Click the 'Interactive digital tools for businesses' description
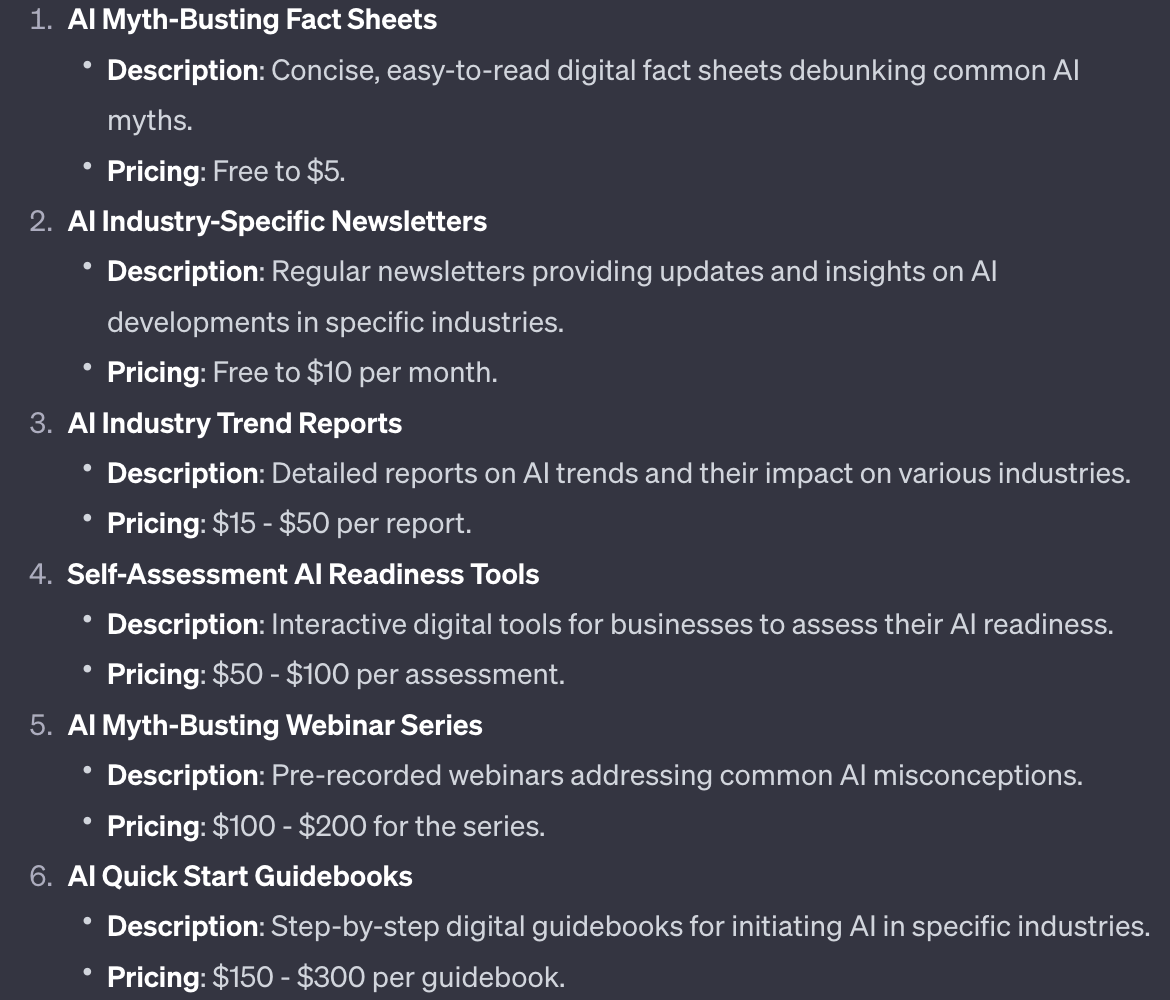This screenshot has width=1170, height=1000. click(692, 624)
